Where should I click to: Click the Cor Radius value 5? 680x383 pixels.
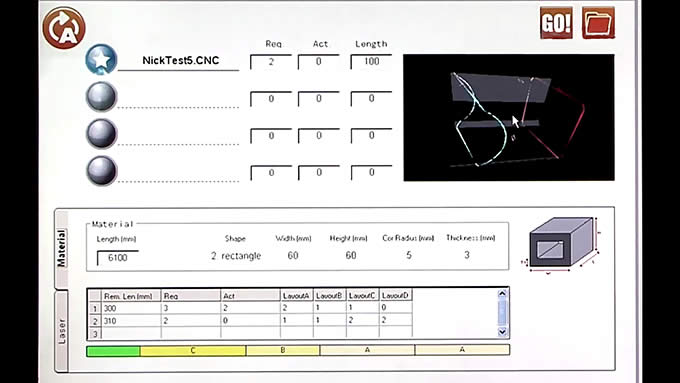409,255
